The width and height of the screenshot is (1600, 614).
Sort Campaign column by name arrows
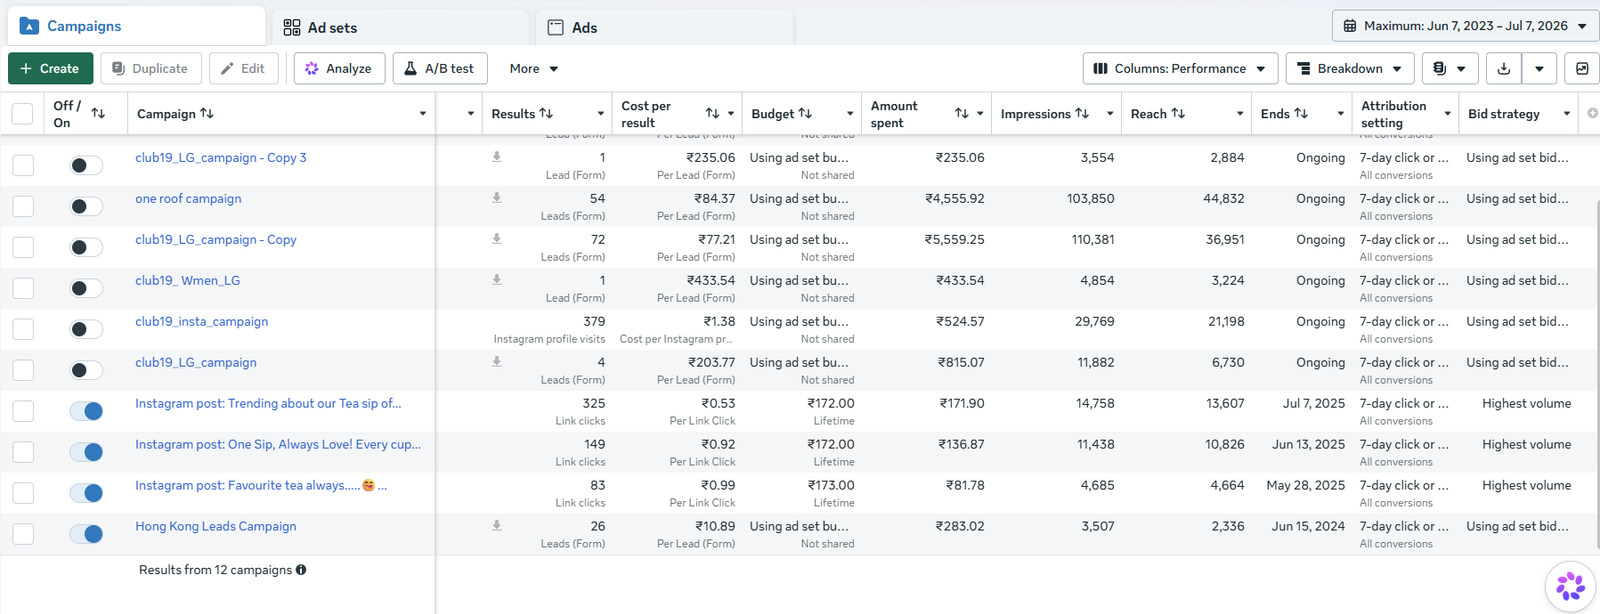click(207, 113)
